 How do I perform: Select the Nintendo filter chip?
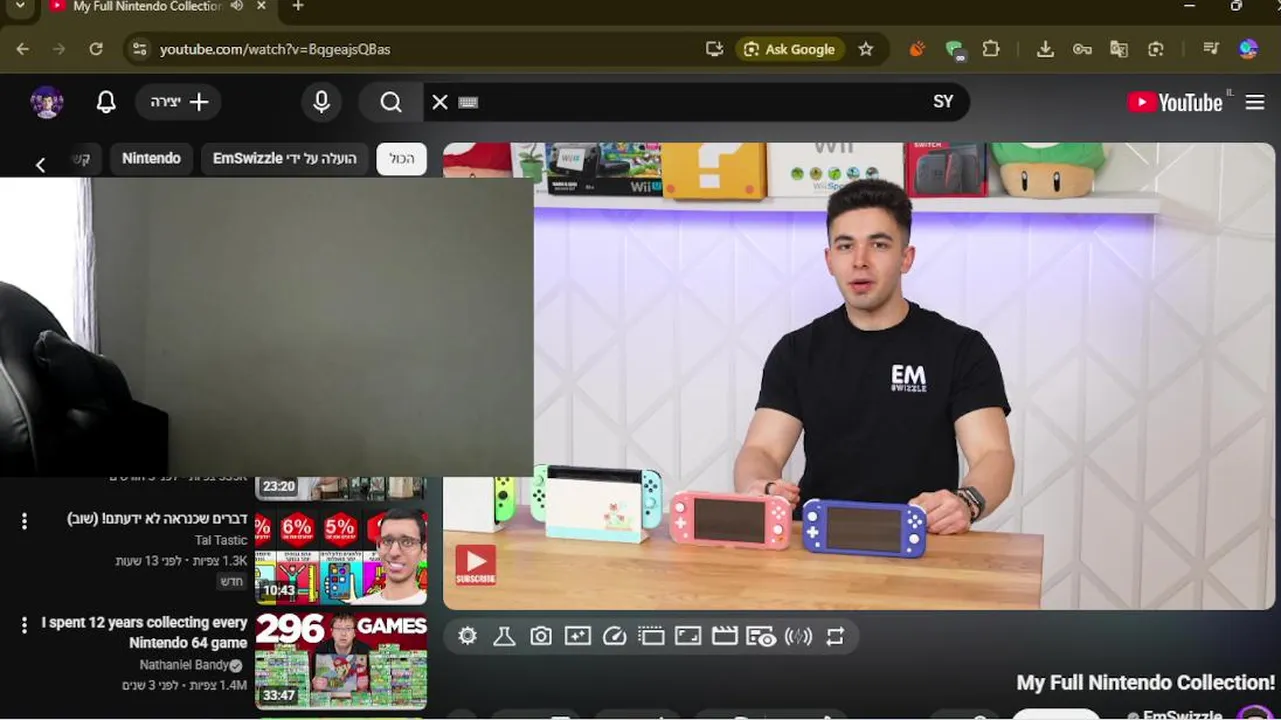tap(152, 159)
